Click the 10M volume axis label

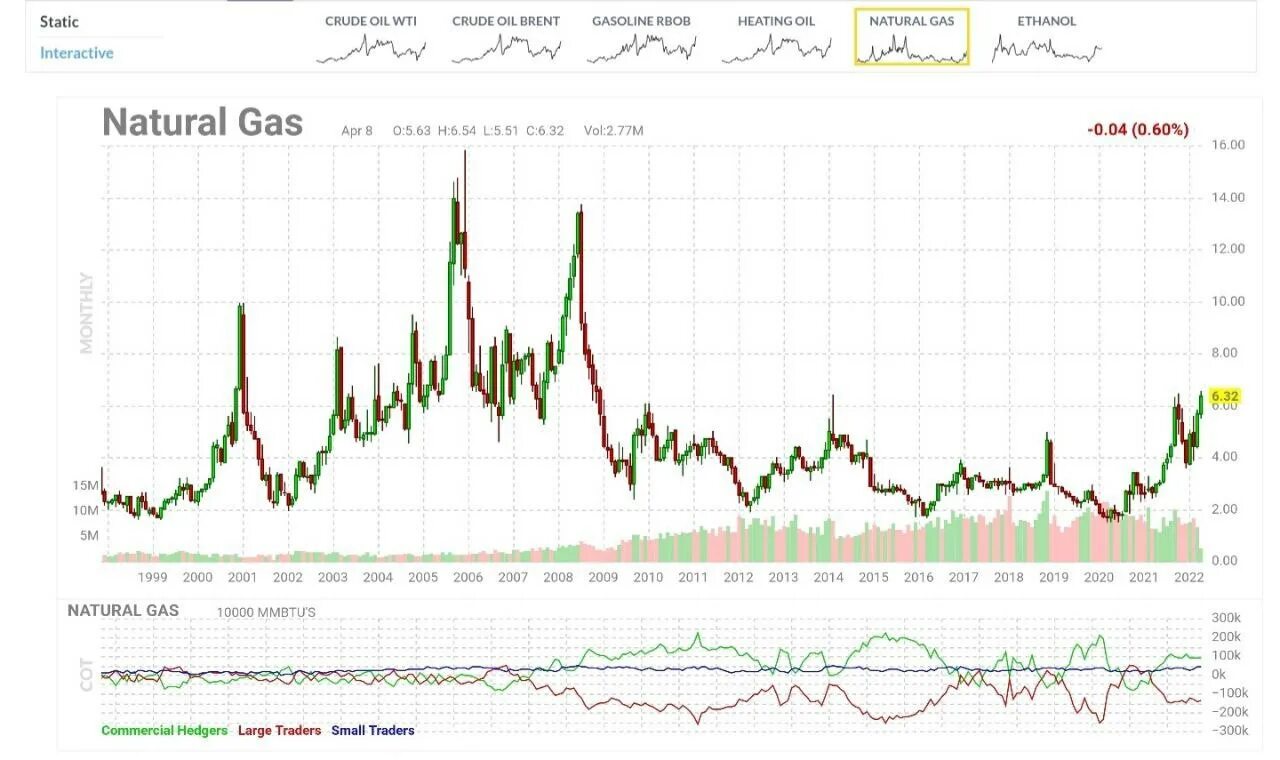(85, 510)
